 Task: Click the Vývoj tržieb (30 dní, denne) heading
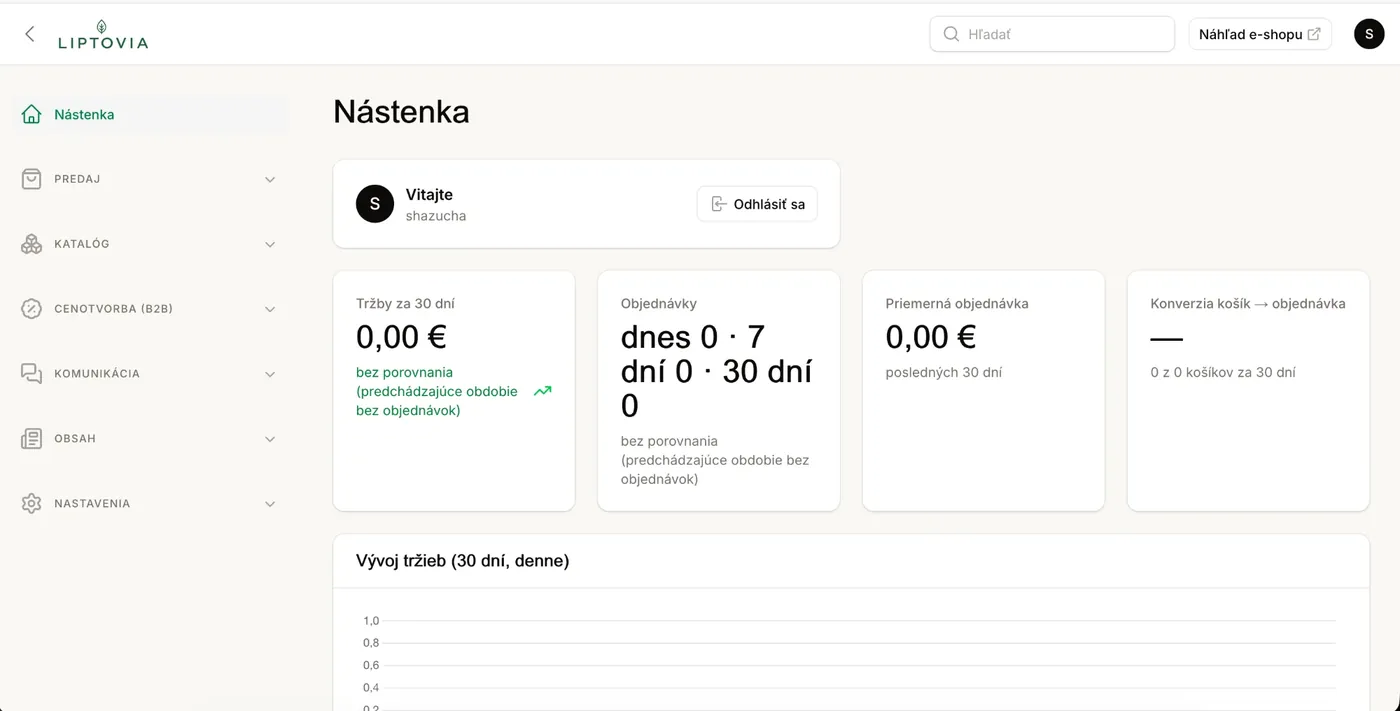click(x=463, y=561)
